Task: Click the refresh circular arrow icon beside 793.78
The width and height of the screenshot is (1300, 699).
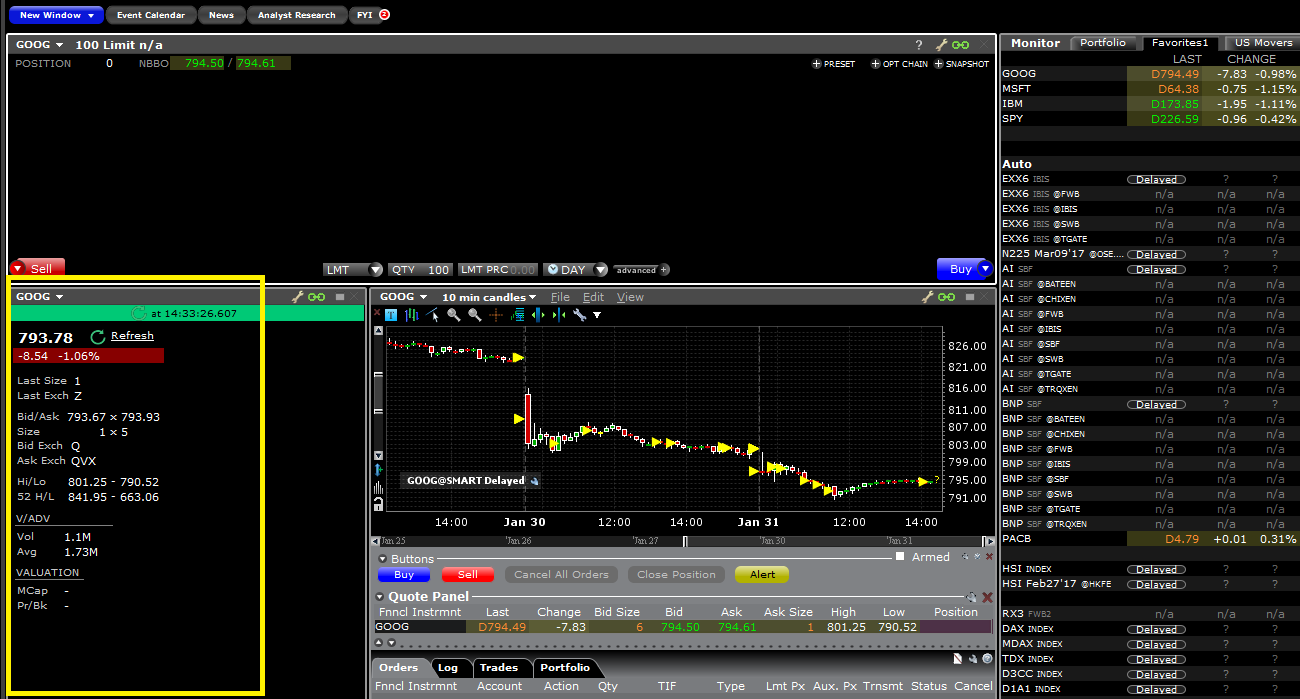Action: point(98,337)
